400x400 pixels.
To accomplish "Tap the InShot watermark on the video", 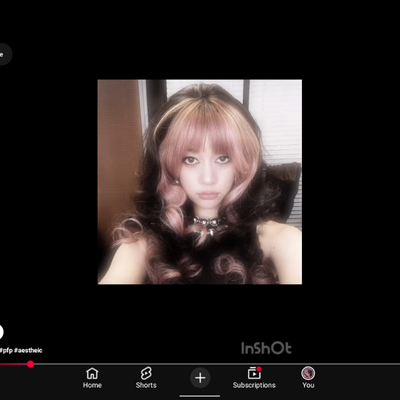I will pos(266,348).
